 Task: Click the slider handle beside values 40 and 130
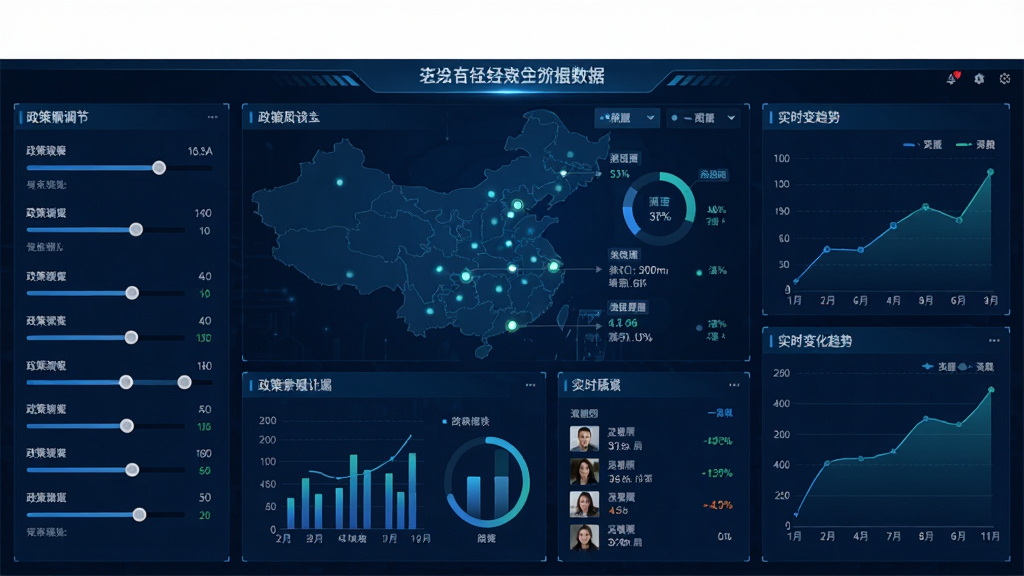pyautogui.click(x=131, y=337)
